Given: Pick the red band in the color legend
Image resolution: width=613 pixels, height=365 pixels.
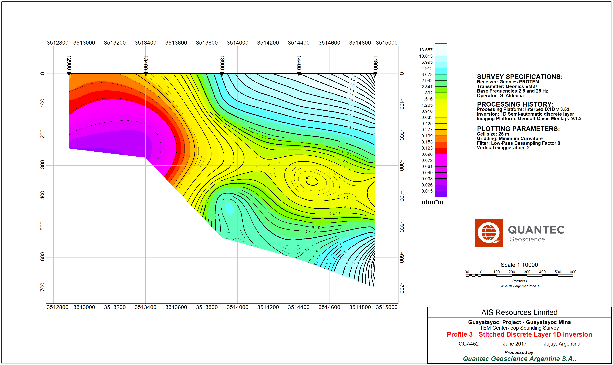Looking at the screenshot, I should tap(441, 151).
